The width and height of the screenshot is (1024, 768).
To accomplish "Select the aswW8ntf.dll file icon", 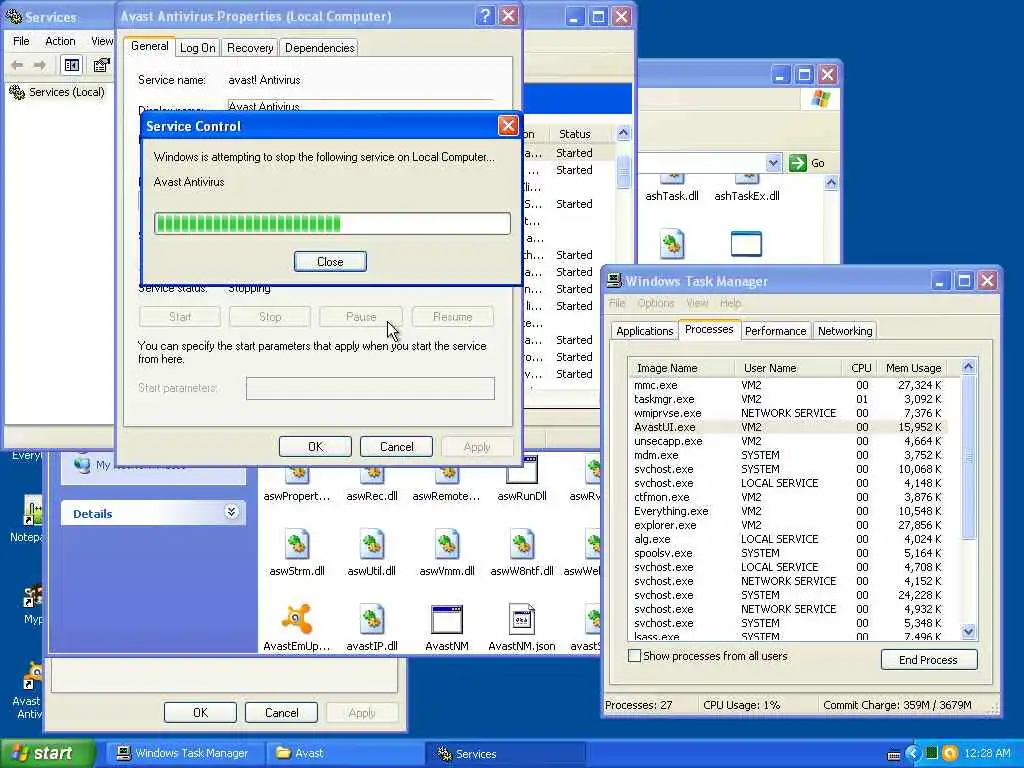I will coord(522,545).
